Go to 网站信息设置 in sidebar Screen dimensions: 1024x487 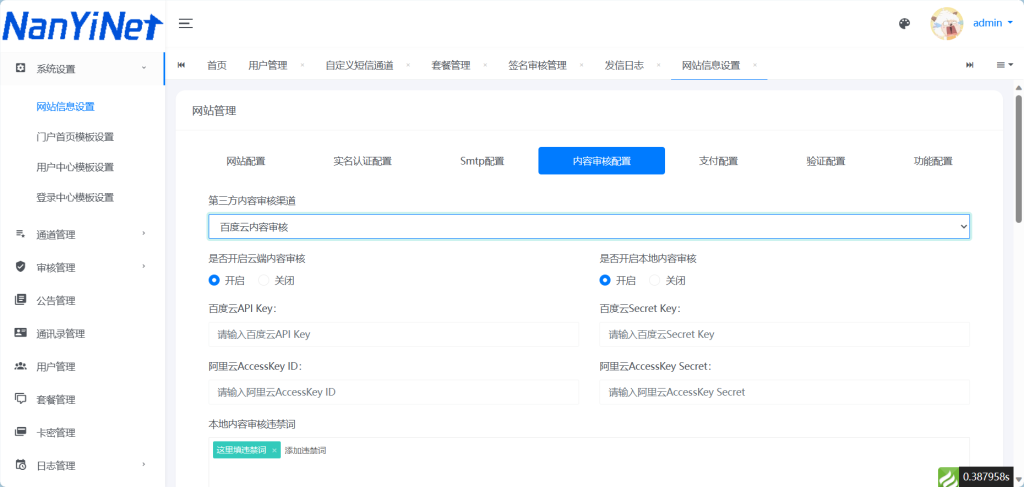click(x=65, y=106)
